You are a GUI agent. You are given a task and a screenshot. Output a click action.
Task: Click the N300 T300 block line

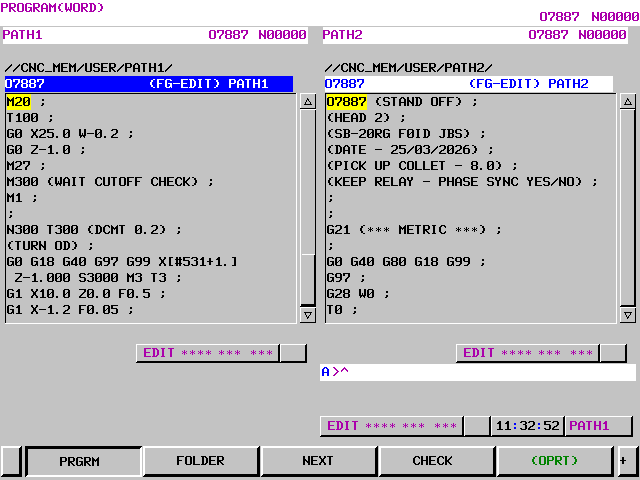coord(93,229)
